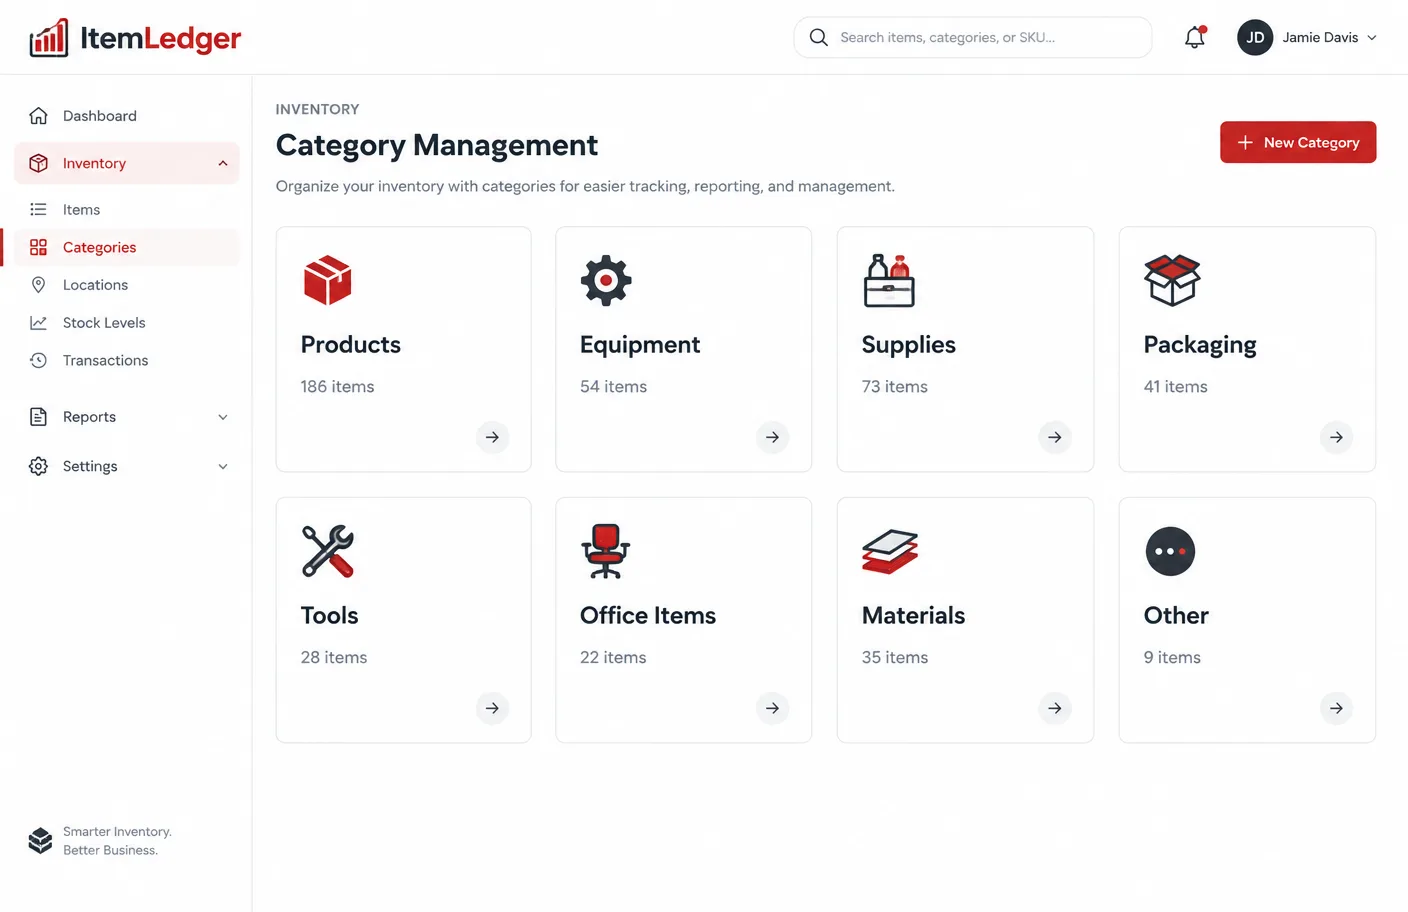Click the ItemLedger bar chart logo
1408x912 pixels.
[x=49, y=38]
